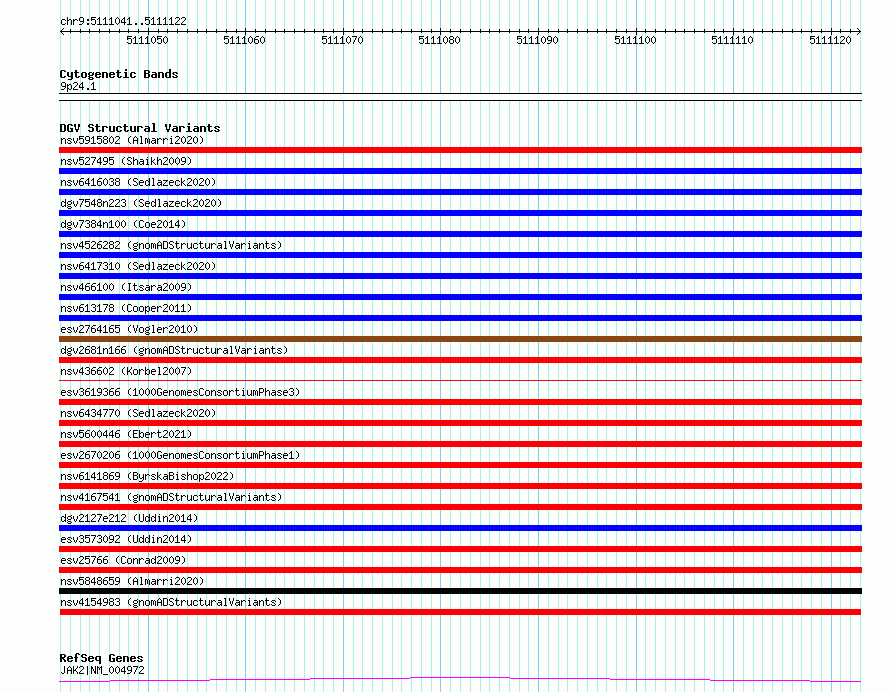Screen dimensions: 890x692
Task: Click the blue bar under nsv613178
Action: pos(460,318)
